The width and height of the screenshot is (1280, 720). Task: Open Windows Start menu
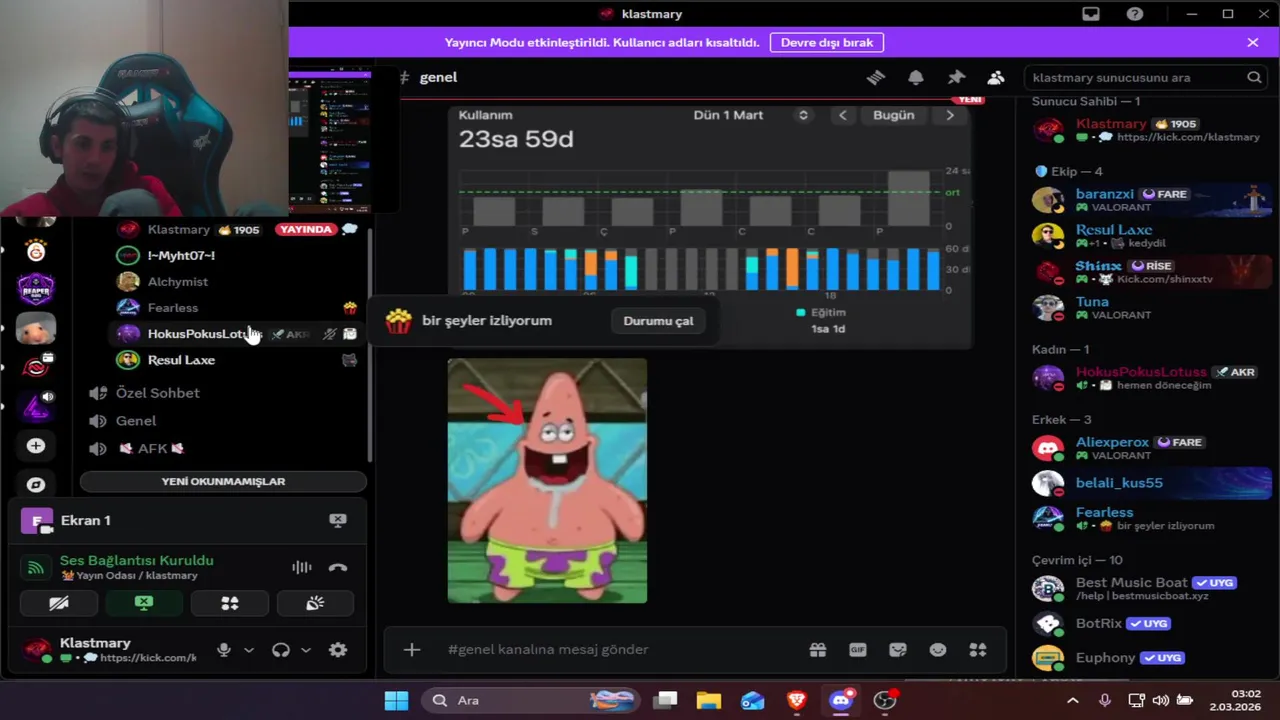[x=397, y=700]
